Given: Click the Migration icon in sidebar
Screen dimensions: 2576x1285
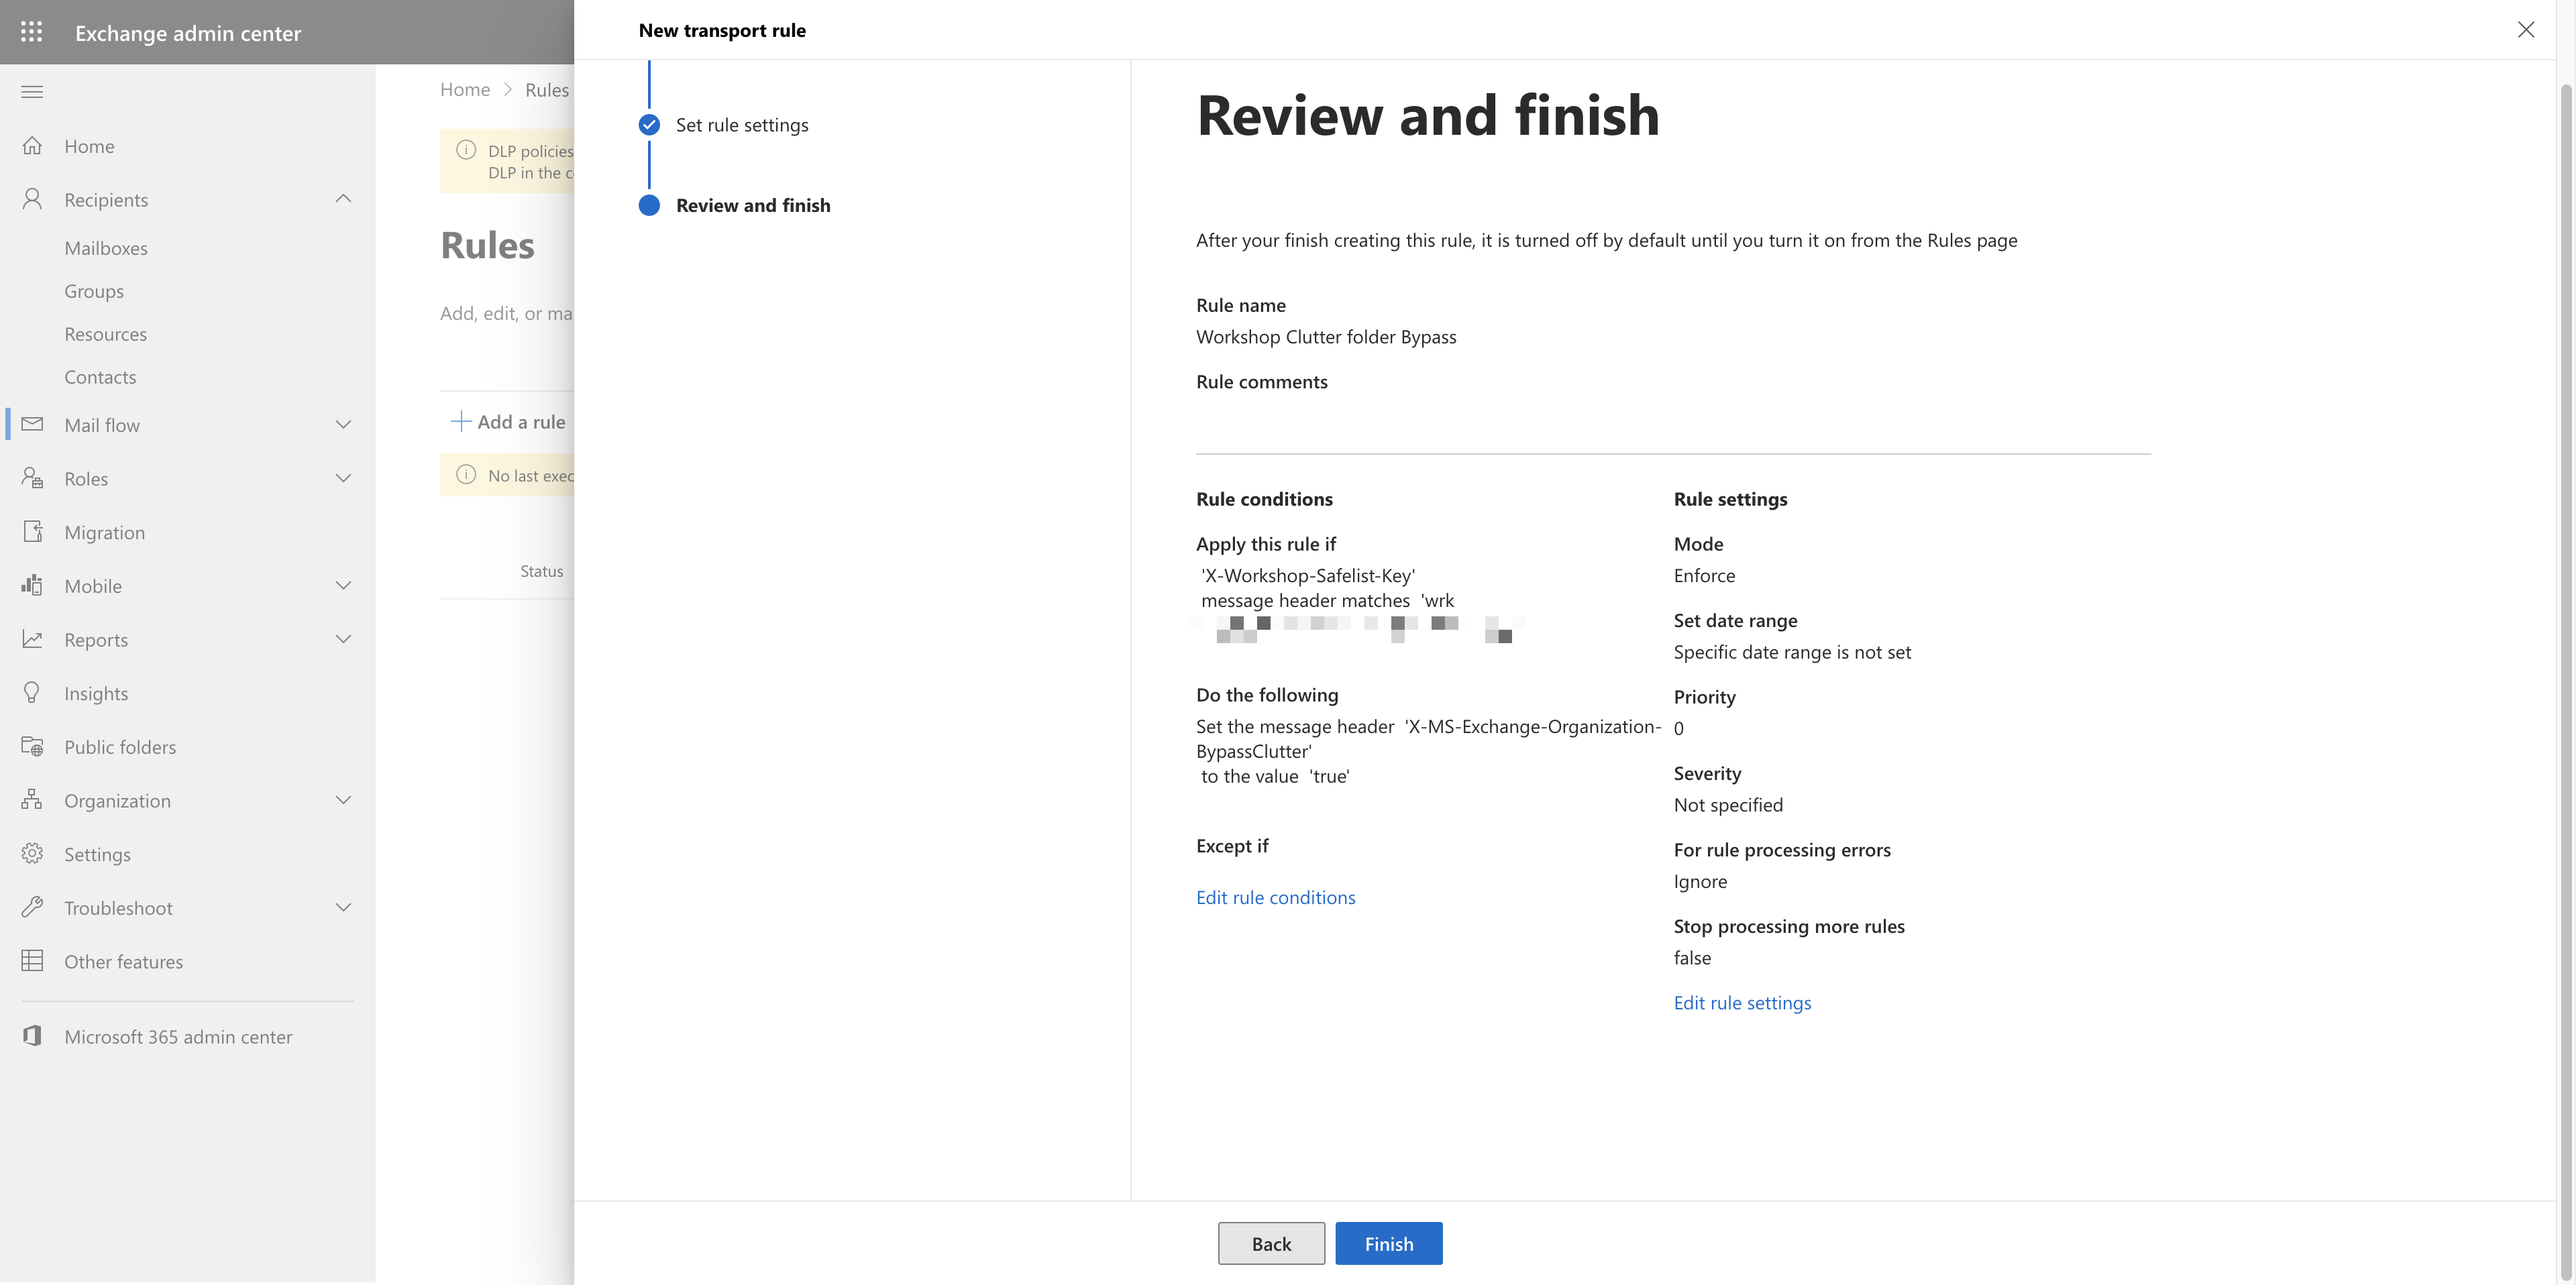Looking at the screenshot, I should coord(32,532).
